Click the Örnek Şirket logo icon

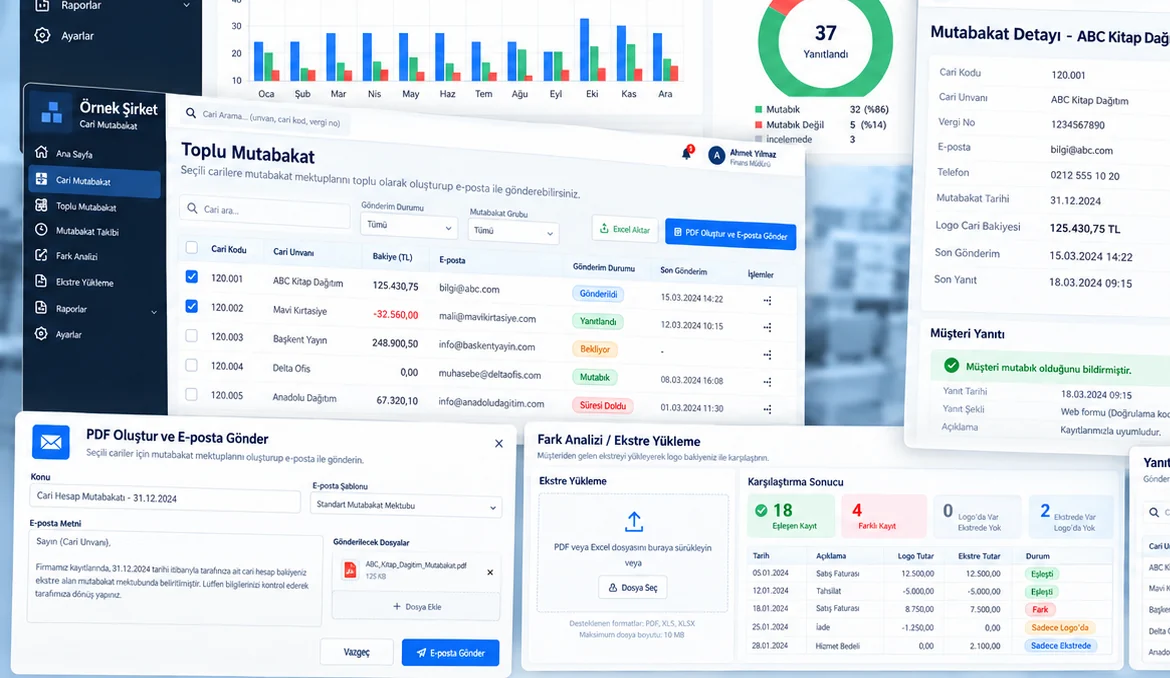point(51,113)
